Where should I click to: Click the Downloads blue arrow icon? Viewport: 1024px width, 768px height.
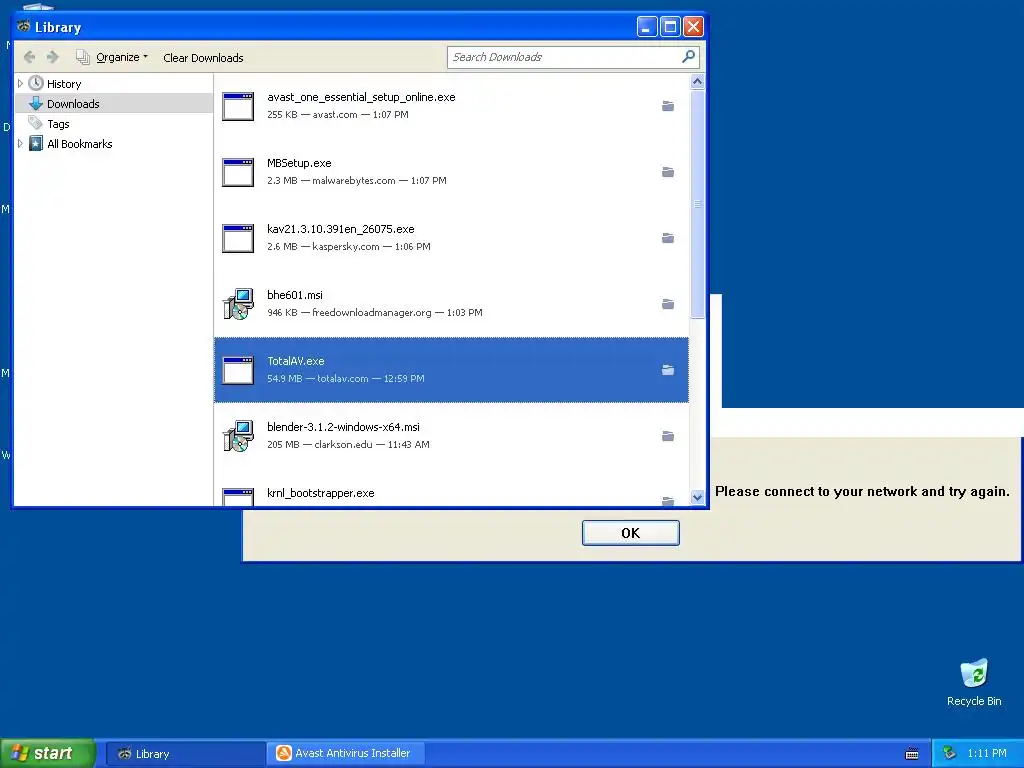click(36, 103)
